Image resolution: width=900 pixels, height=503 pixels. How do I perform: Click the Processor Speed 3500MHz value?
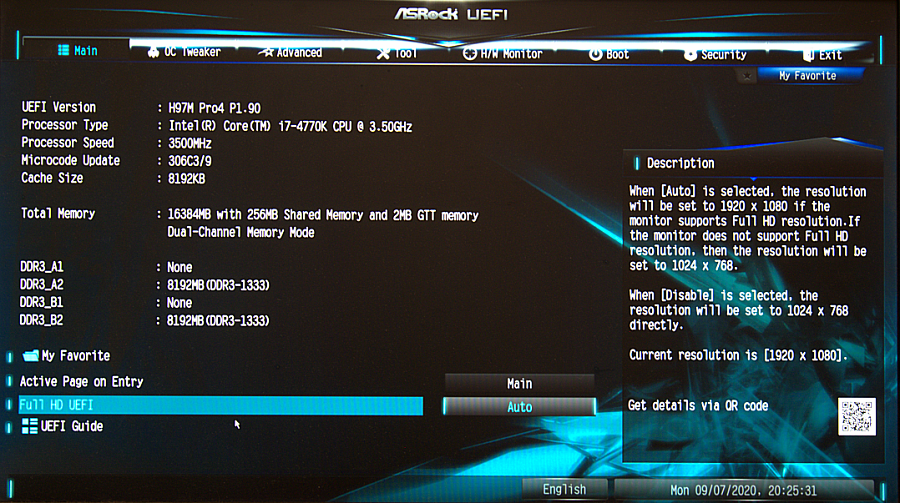190,144
